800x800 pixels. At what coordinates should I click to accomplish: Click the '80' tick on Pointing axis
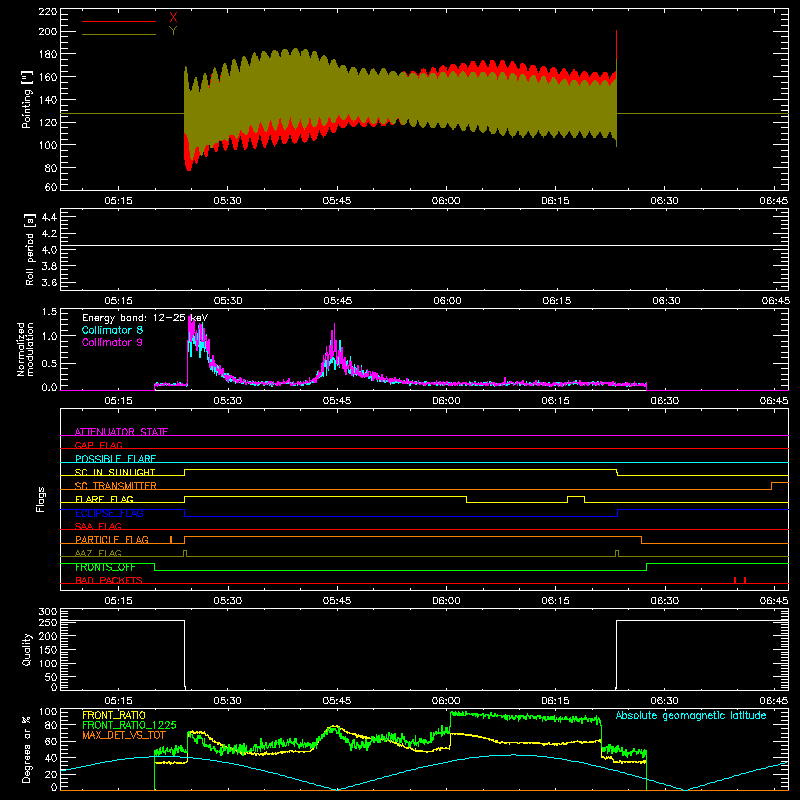point(51,168)
